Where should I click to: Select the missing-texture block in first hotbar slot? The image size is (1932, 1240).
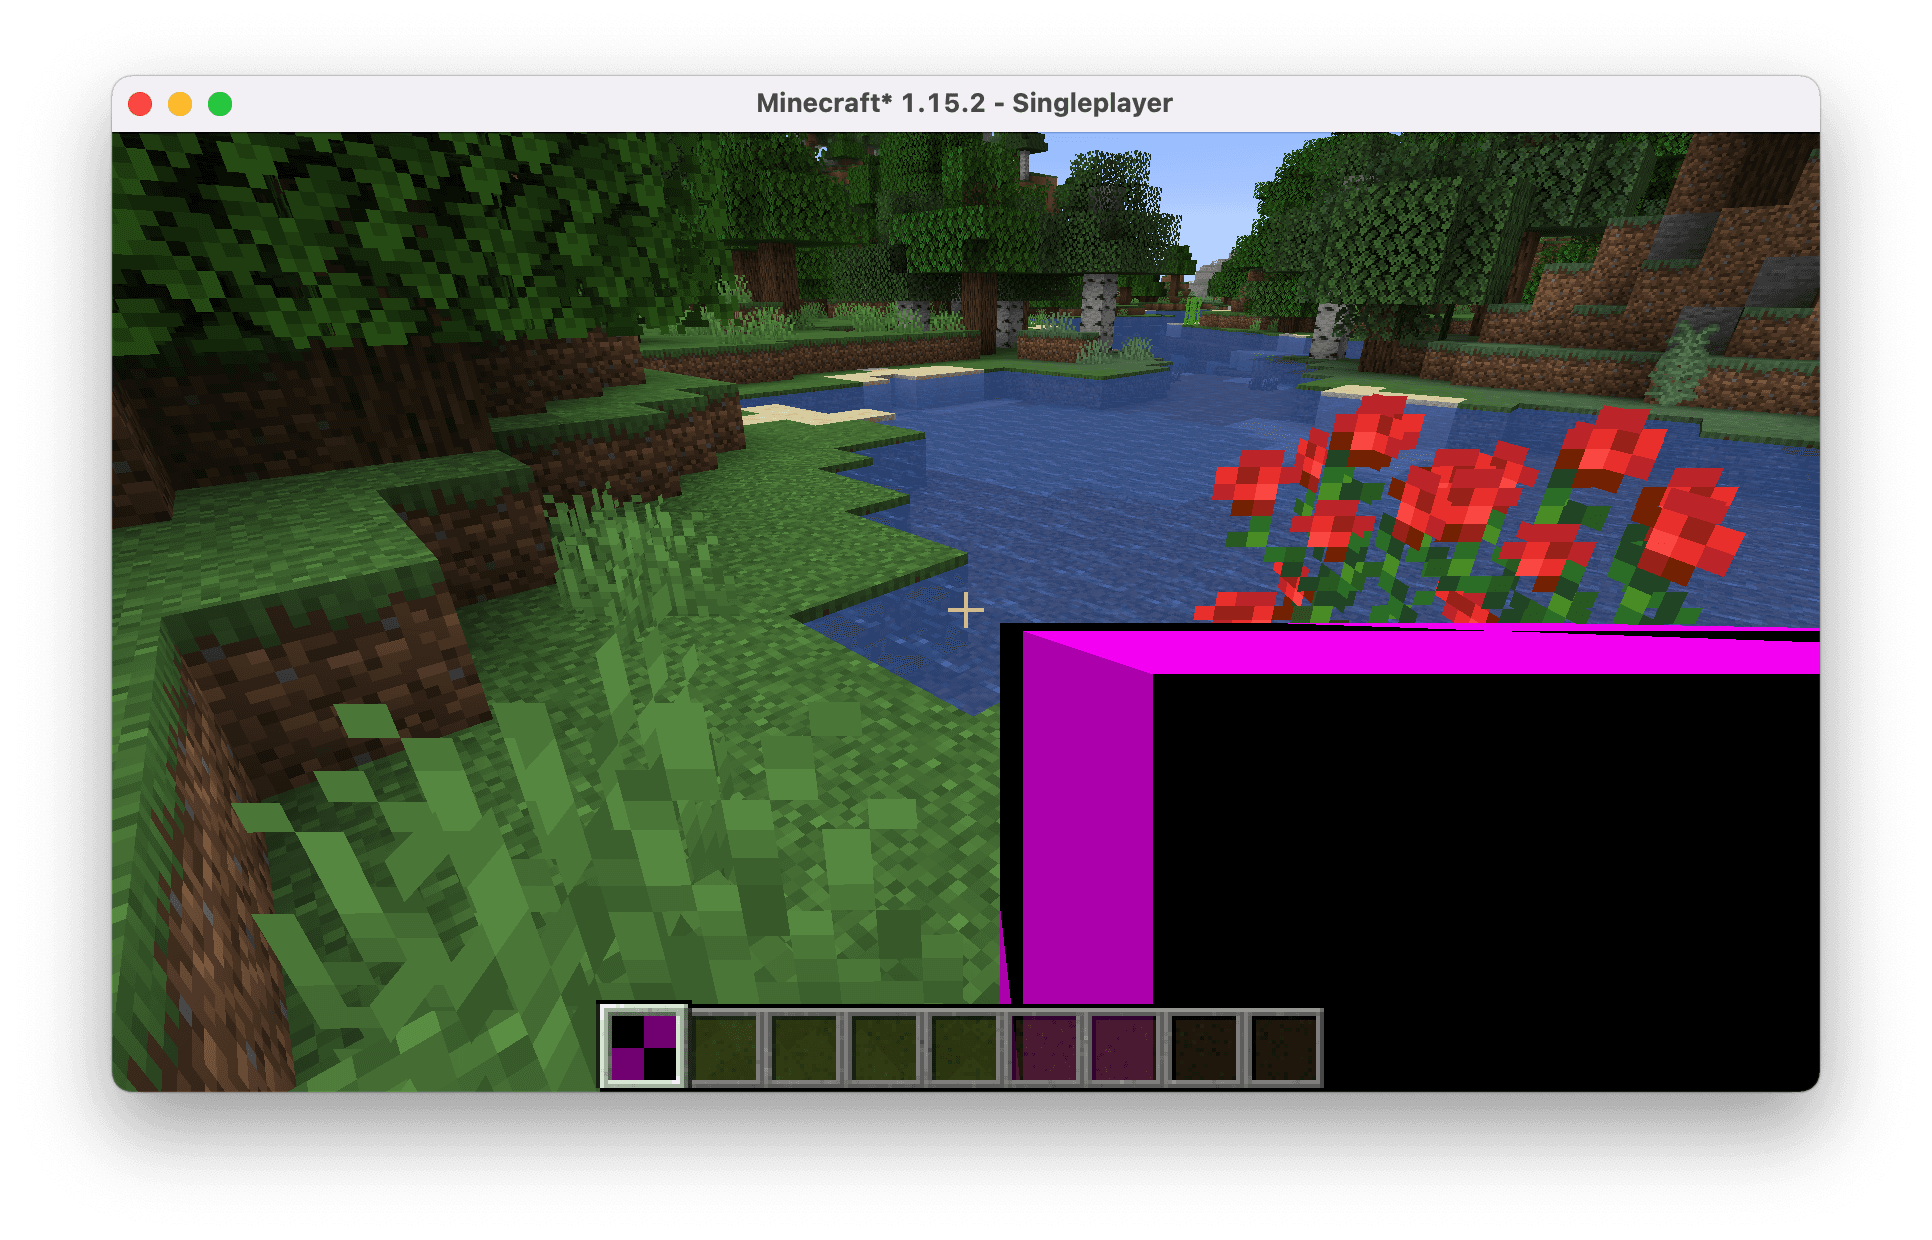(644, 1047)
